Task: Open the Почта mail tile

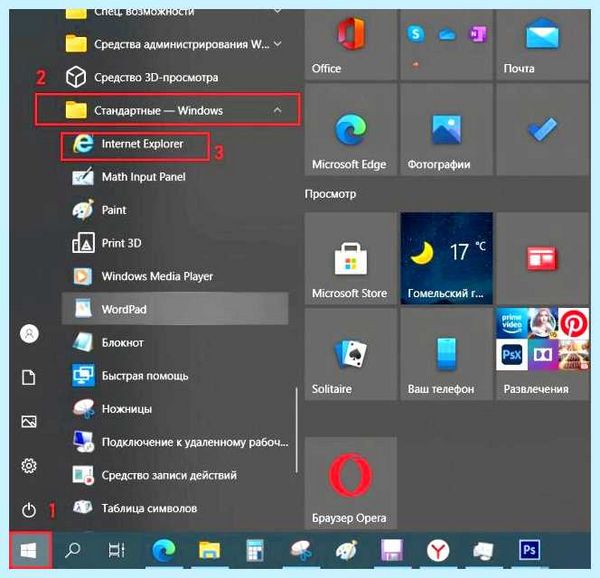Action: point(542,45)
